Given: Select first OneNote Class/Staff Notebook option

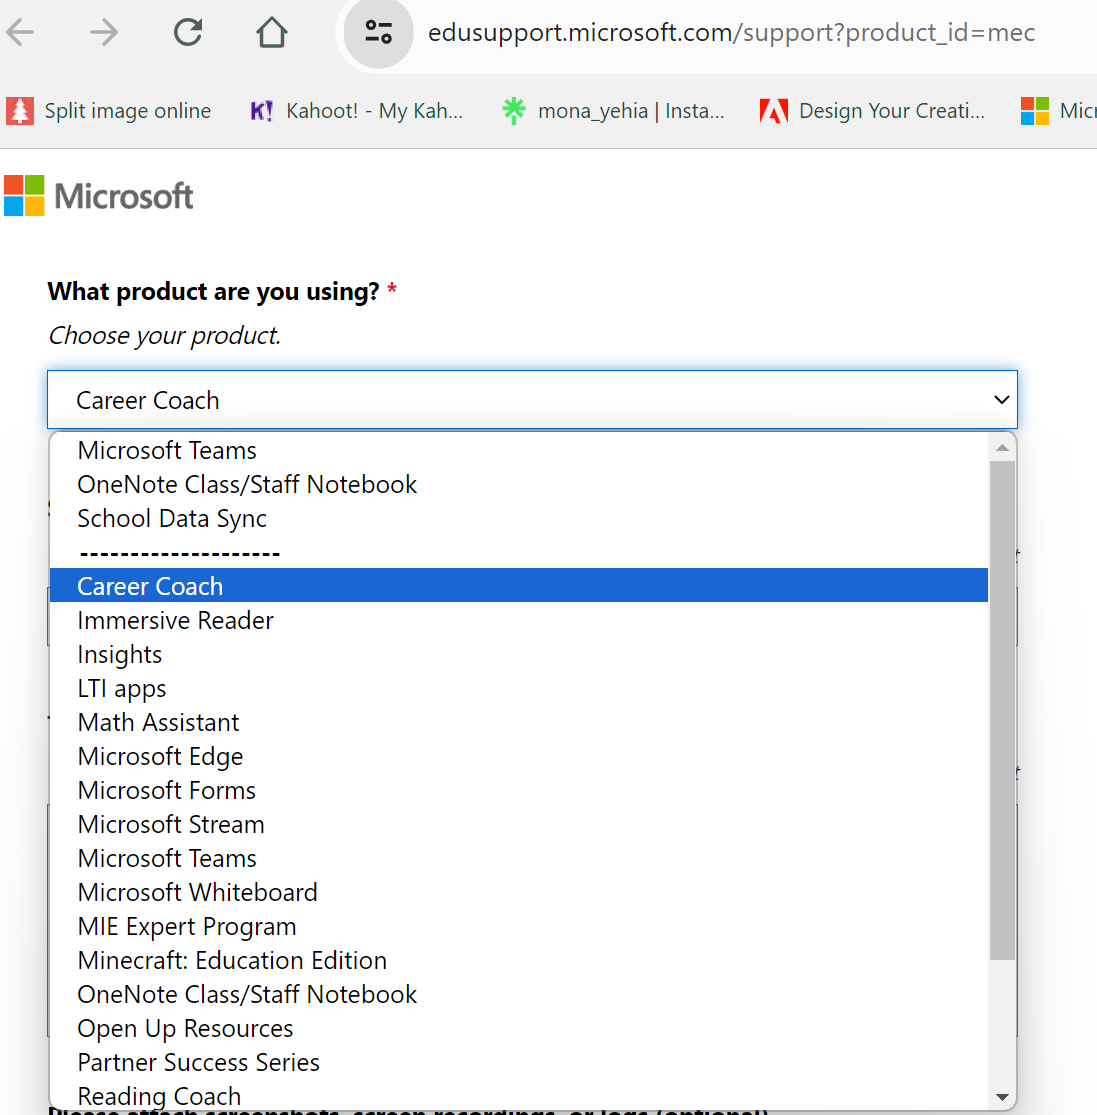Looking at the screenshot, I should tap(519, 484).
